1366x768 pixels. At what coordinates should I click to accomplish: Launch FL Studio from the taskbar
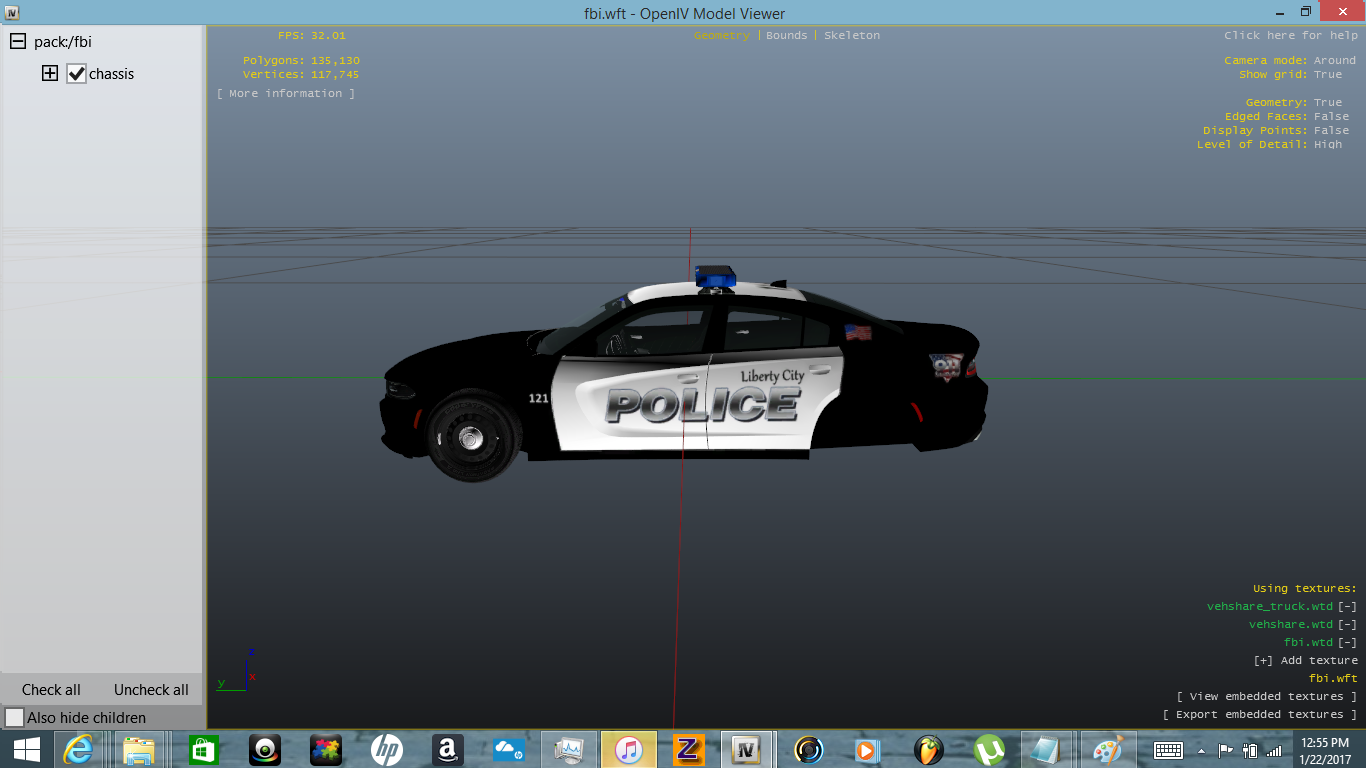(x=929, y=749)
